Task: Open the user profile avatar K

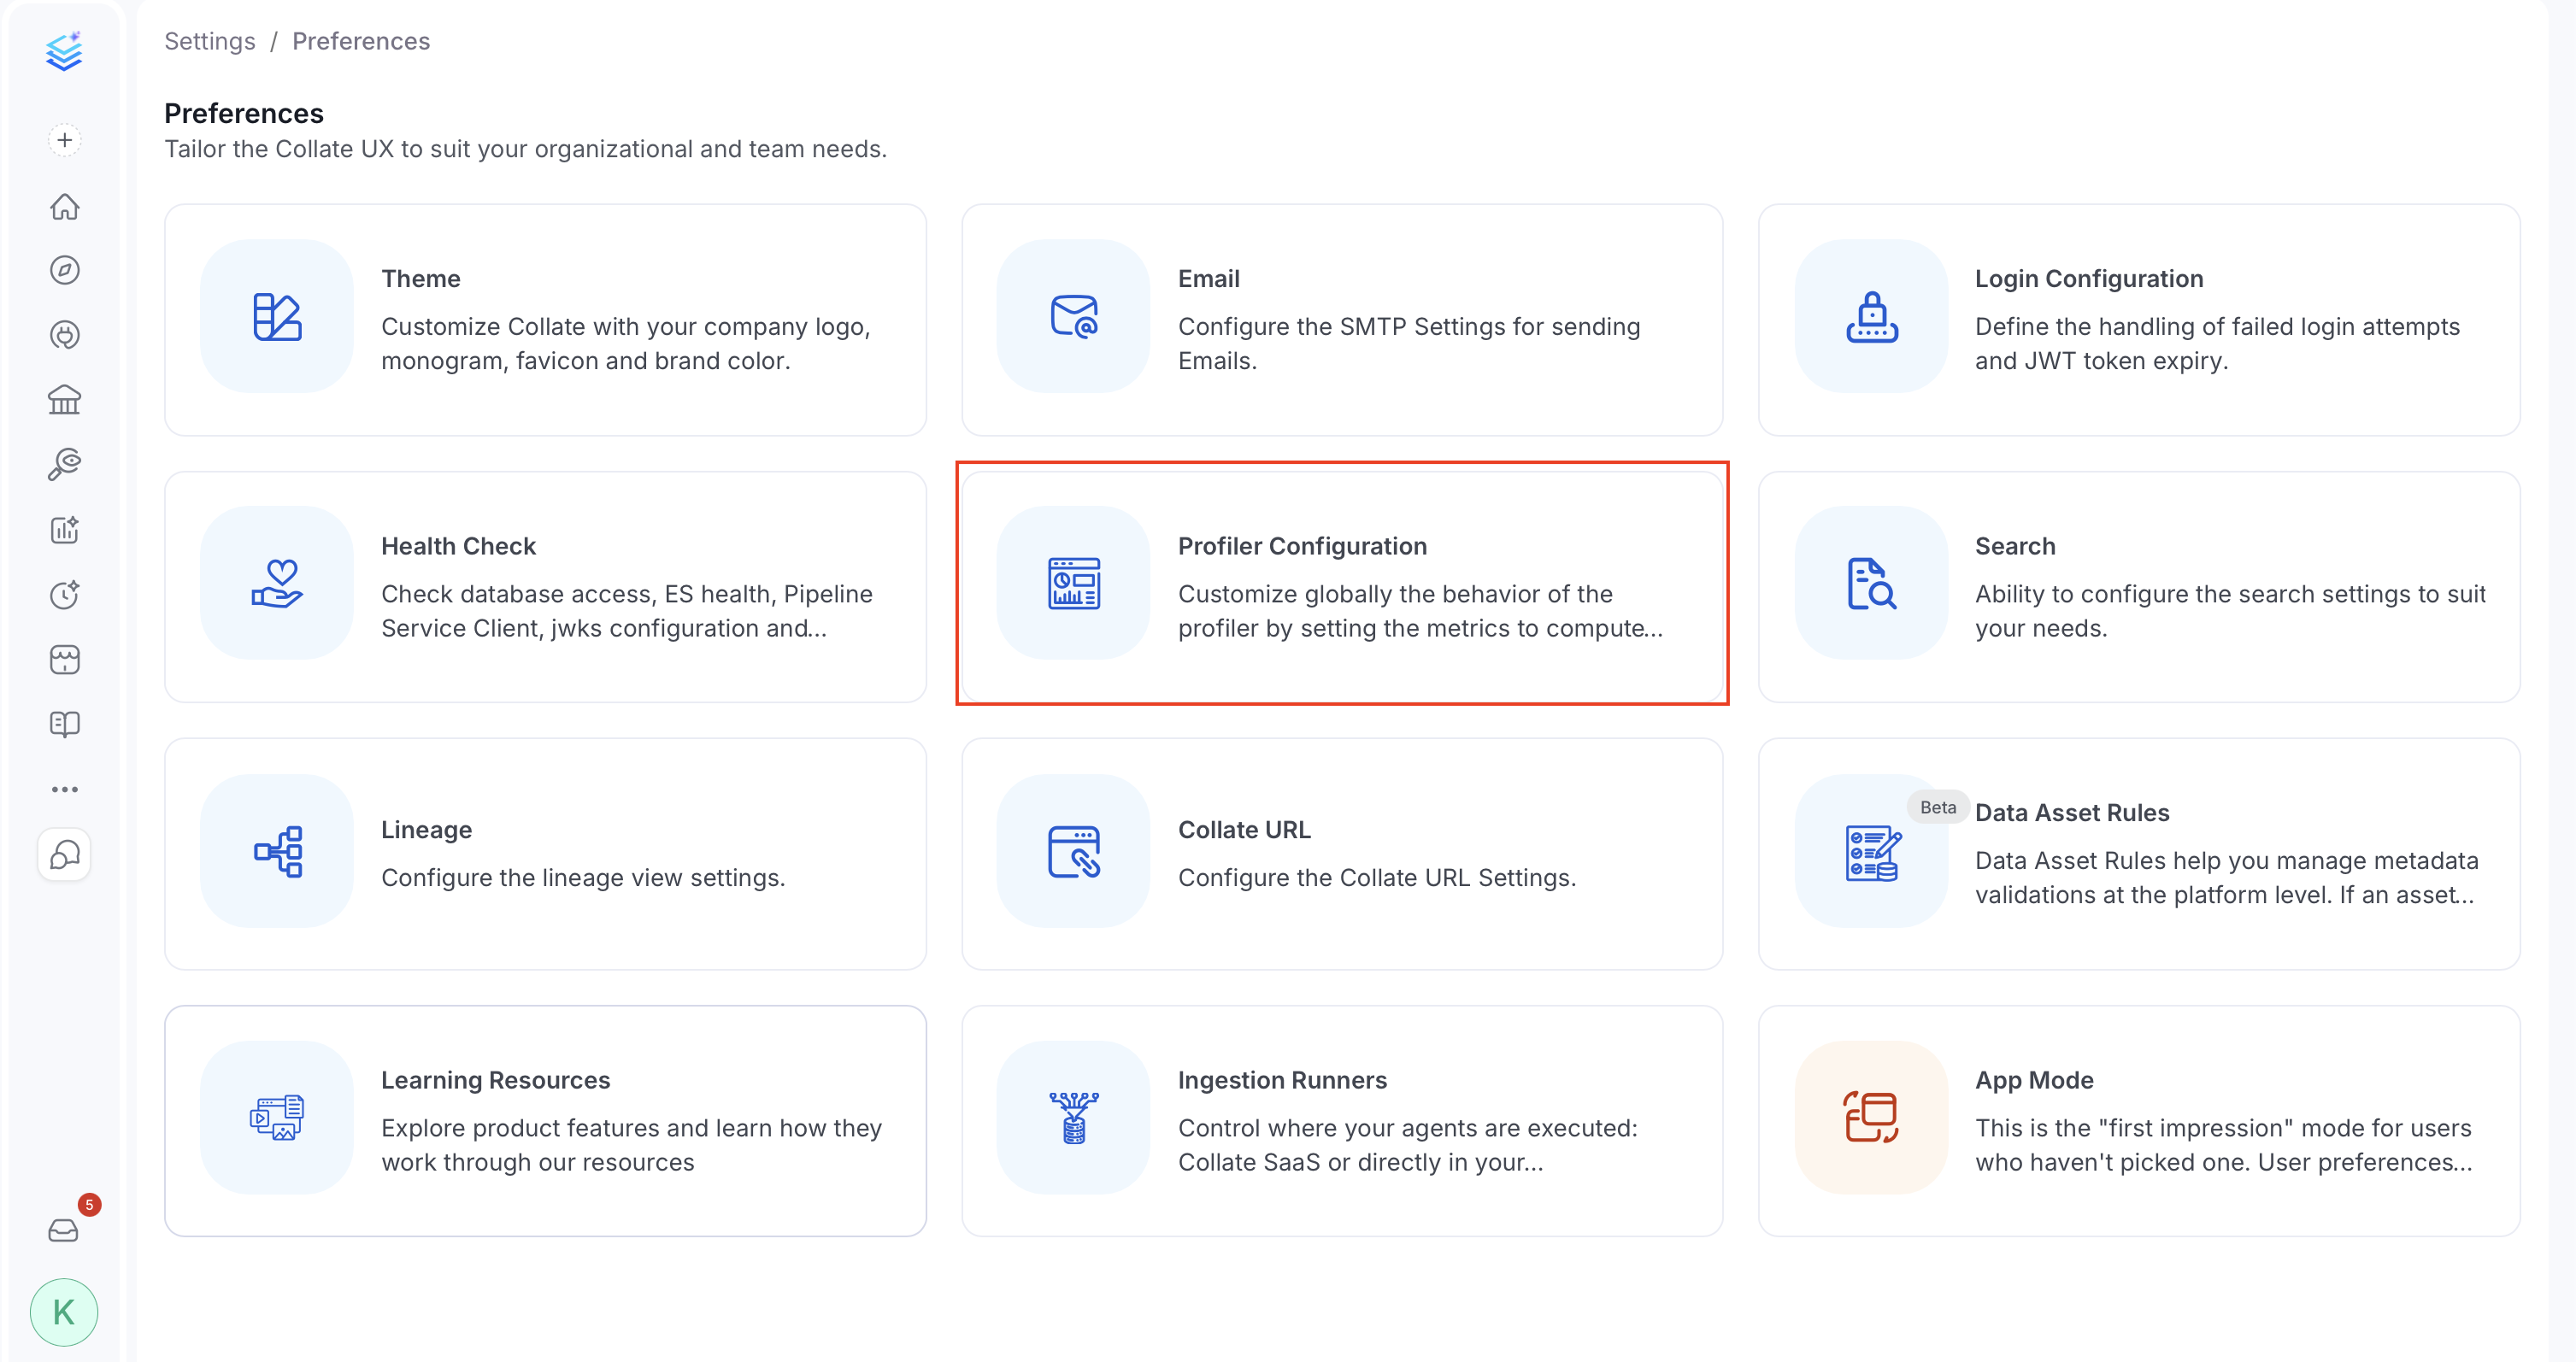Action: coord(64,1312)
